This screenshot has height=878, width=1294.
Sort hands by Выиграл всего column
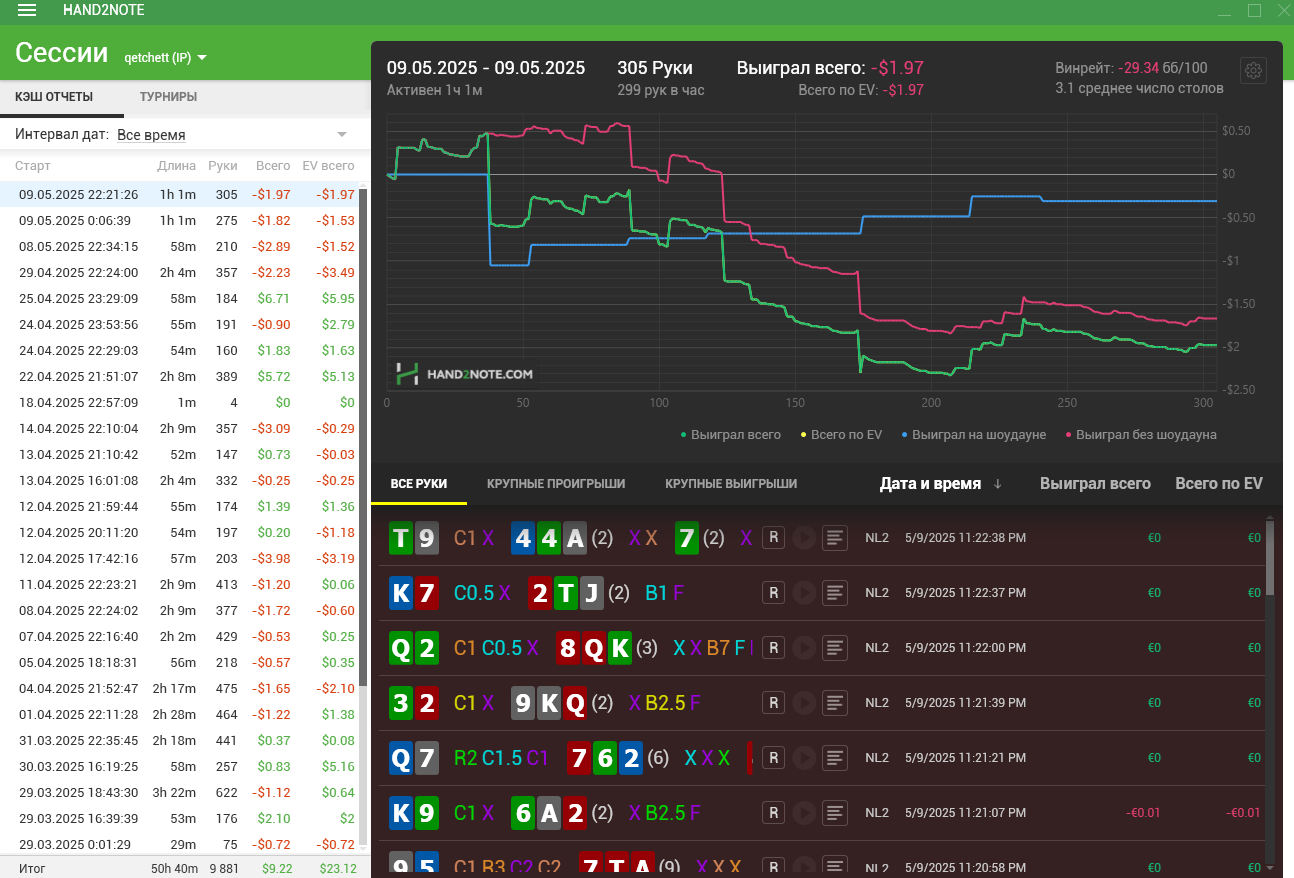(1095, 484)
